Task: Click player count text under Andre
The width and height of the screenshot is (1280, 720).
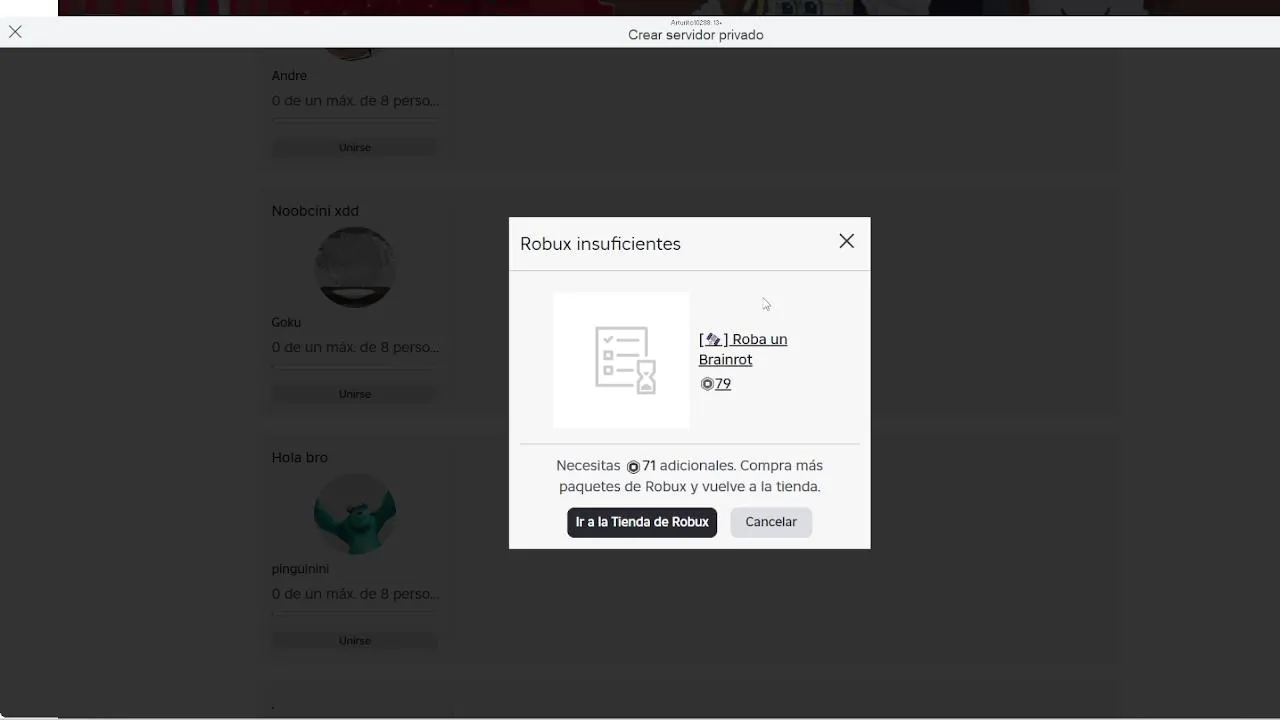Action: pos(355,101)
